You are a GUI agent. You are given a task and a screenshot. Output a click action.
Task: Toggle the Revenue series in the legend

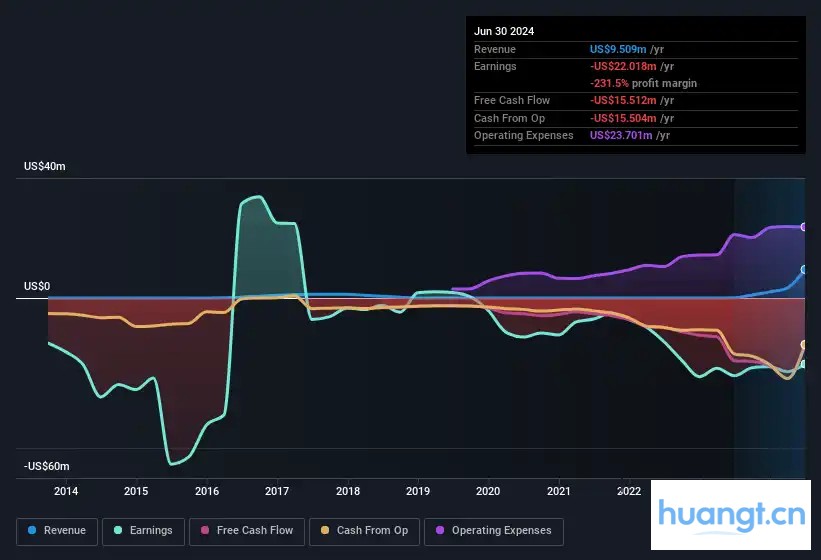coord(65,531)
